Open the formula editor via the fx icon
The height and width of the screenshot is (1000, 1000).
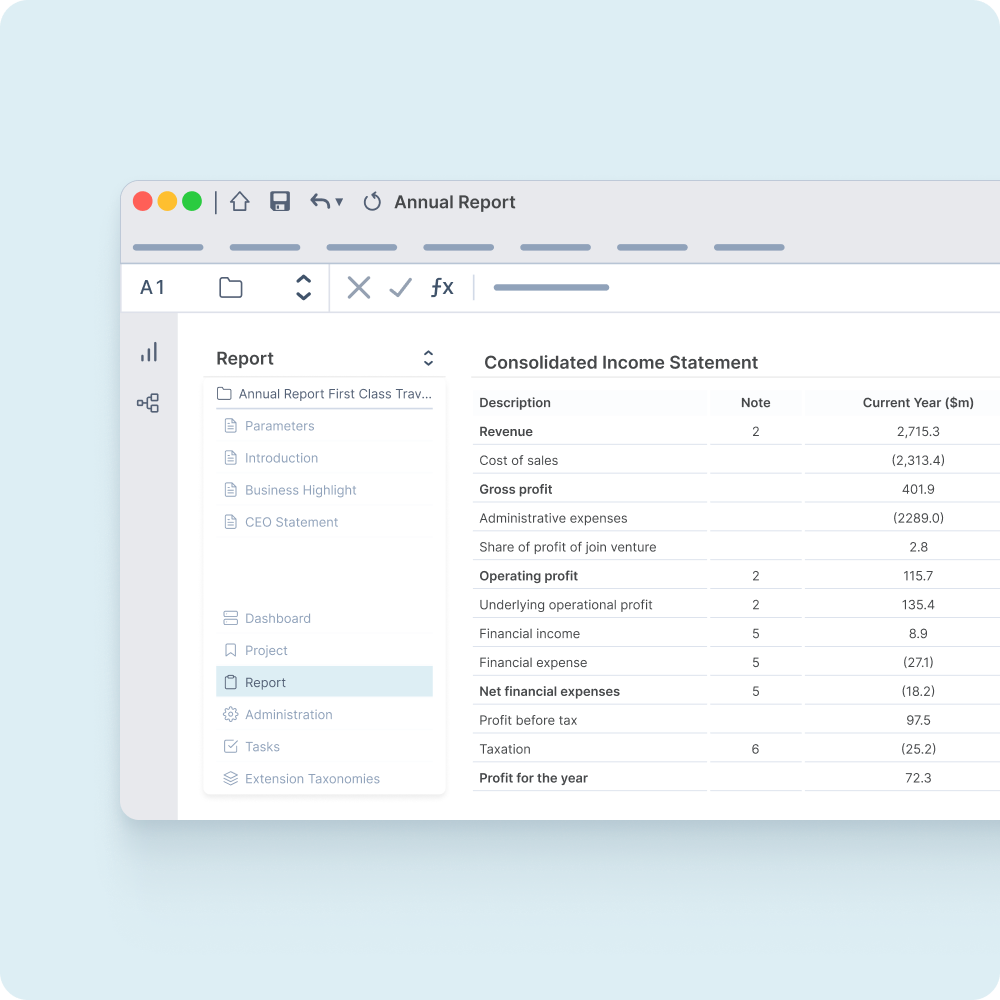pos(442,287)
